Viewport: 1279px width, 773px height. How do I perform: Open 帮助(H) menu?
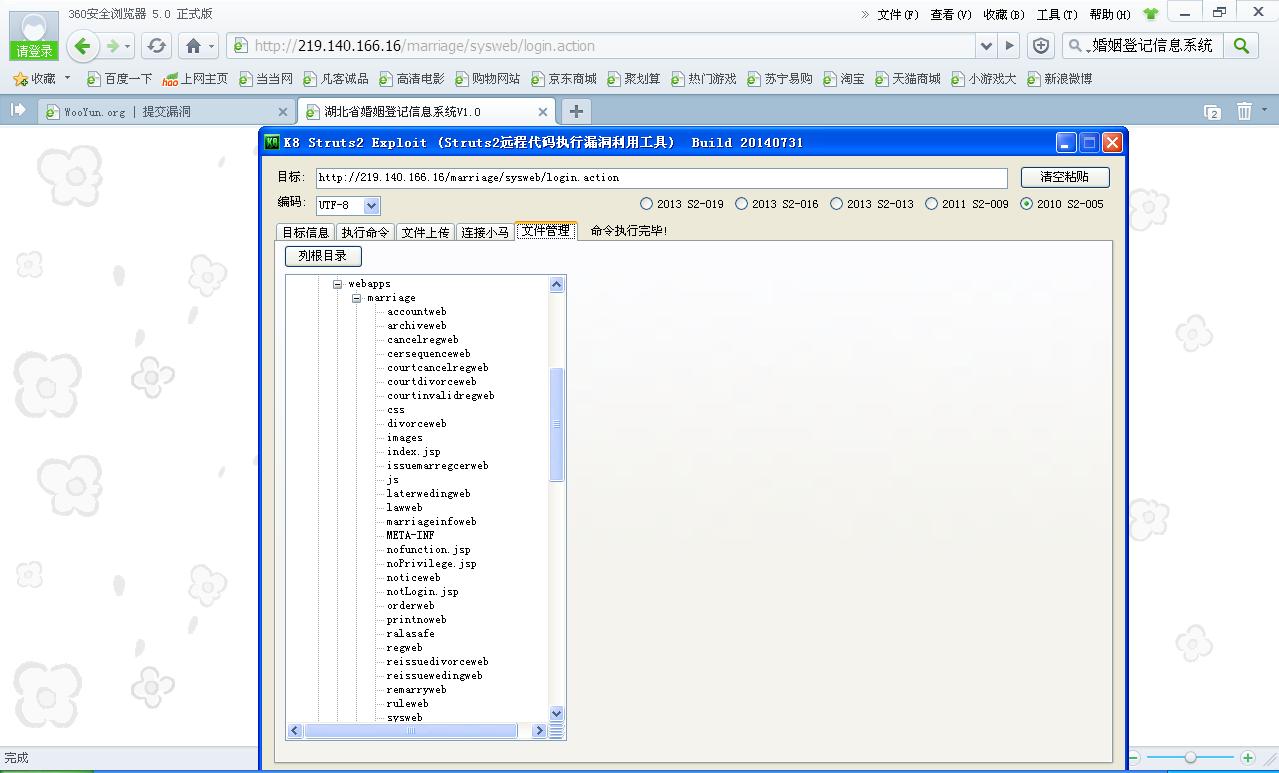pos(1110,14)
